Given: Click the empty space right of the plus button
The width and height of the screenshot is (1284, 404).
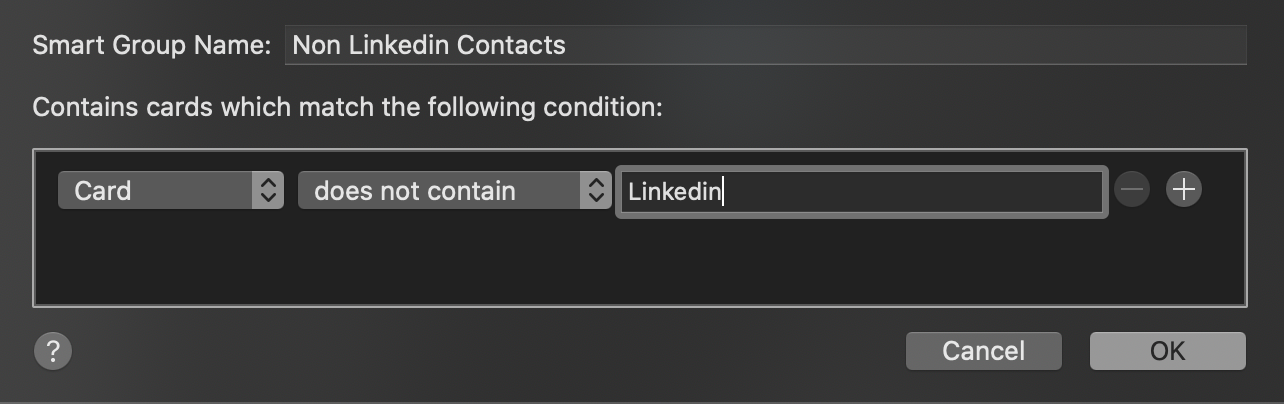Looking at the screenshot, I should click(1223, 189).
